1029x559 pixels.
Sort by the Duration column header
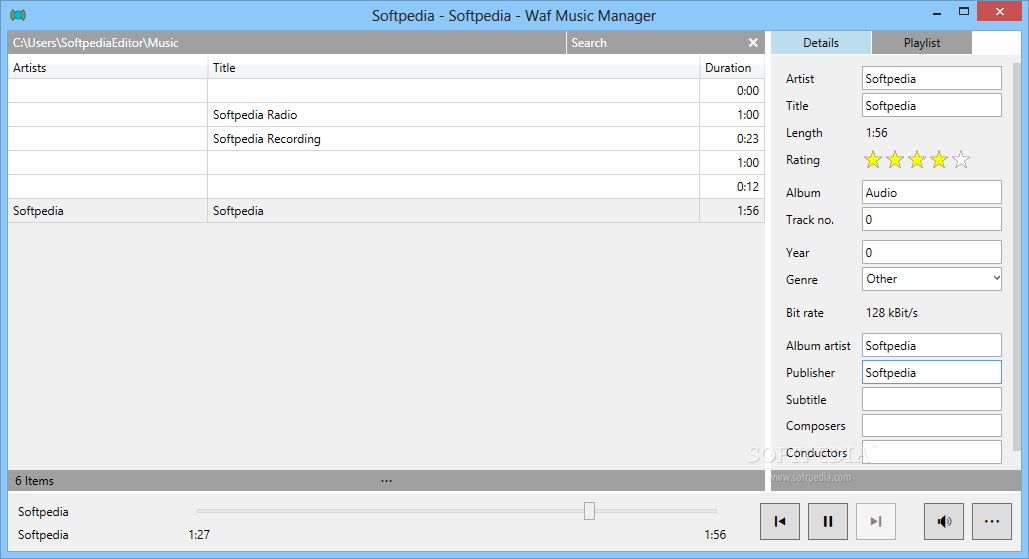[732, 68]
